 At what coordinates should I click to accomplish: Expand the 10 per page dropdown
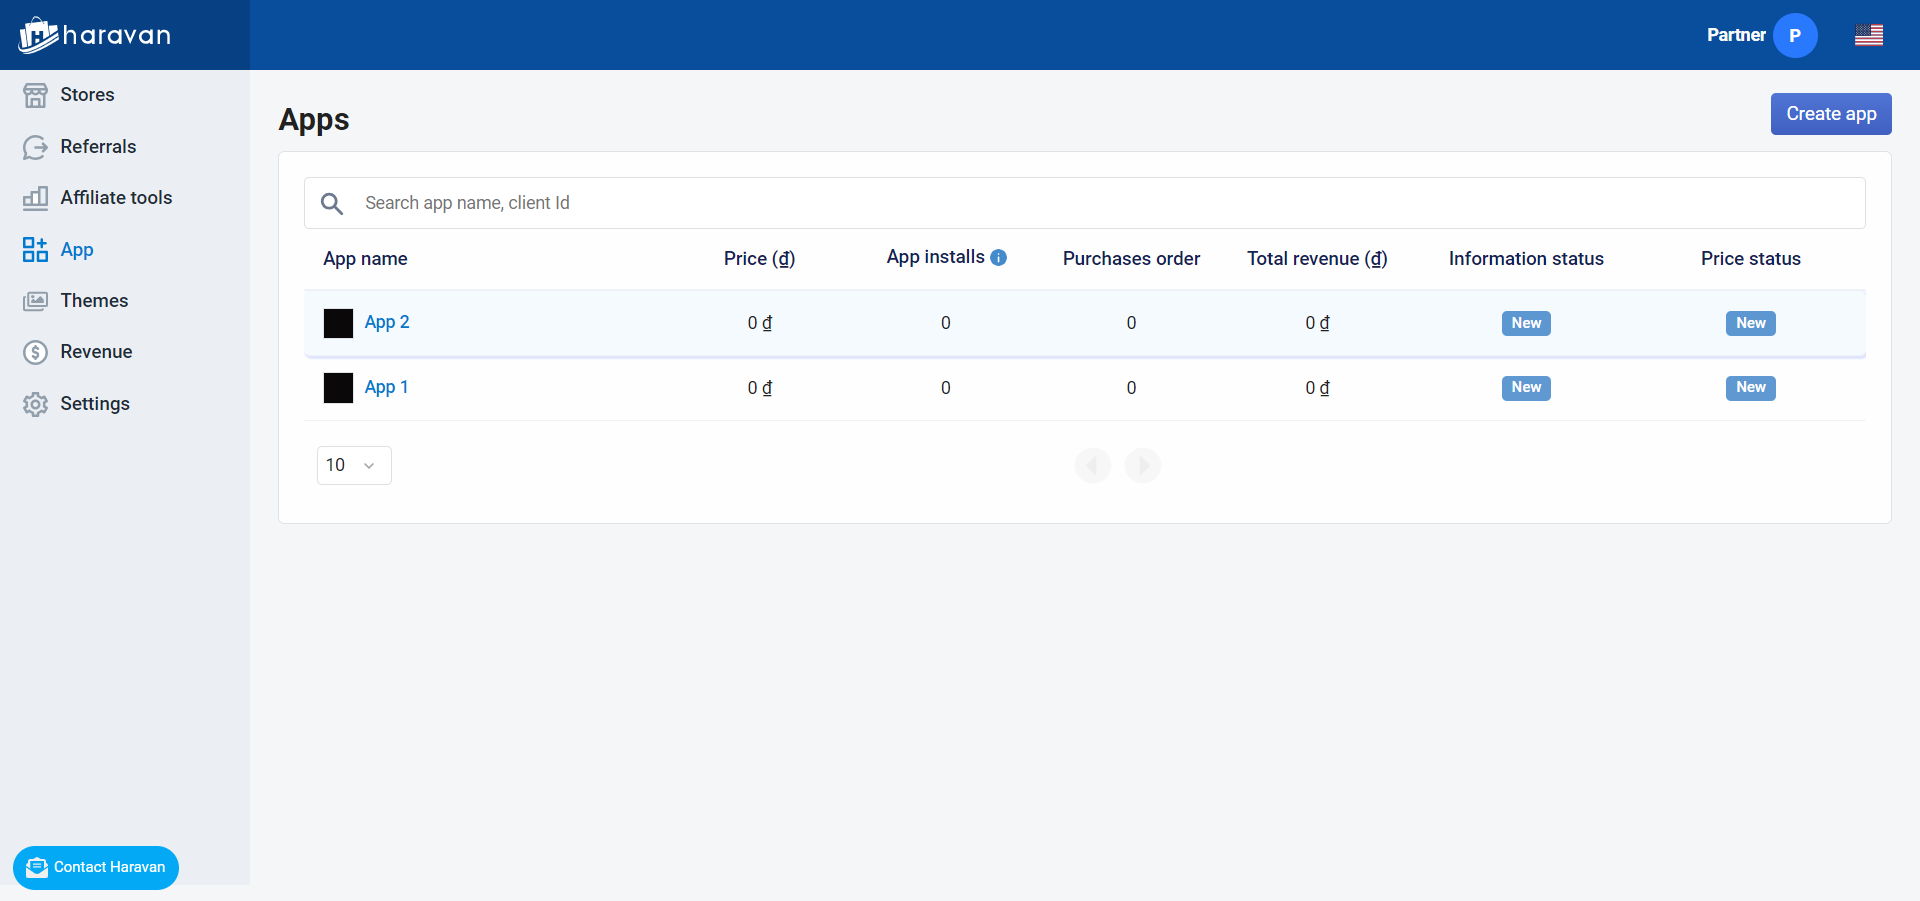point(354,465)
